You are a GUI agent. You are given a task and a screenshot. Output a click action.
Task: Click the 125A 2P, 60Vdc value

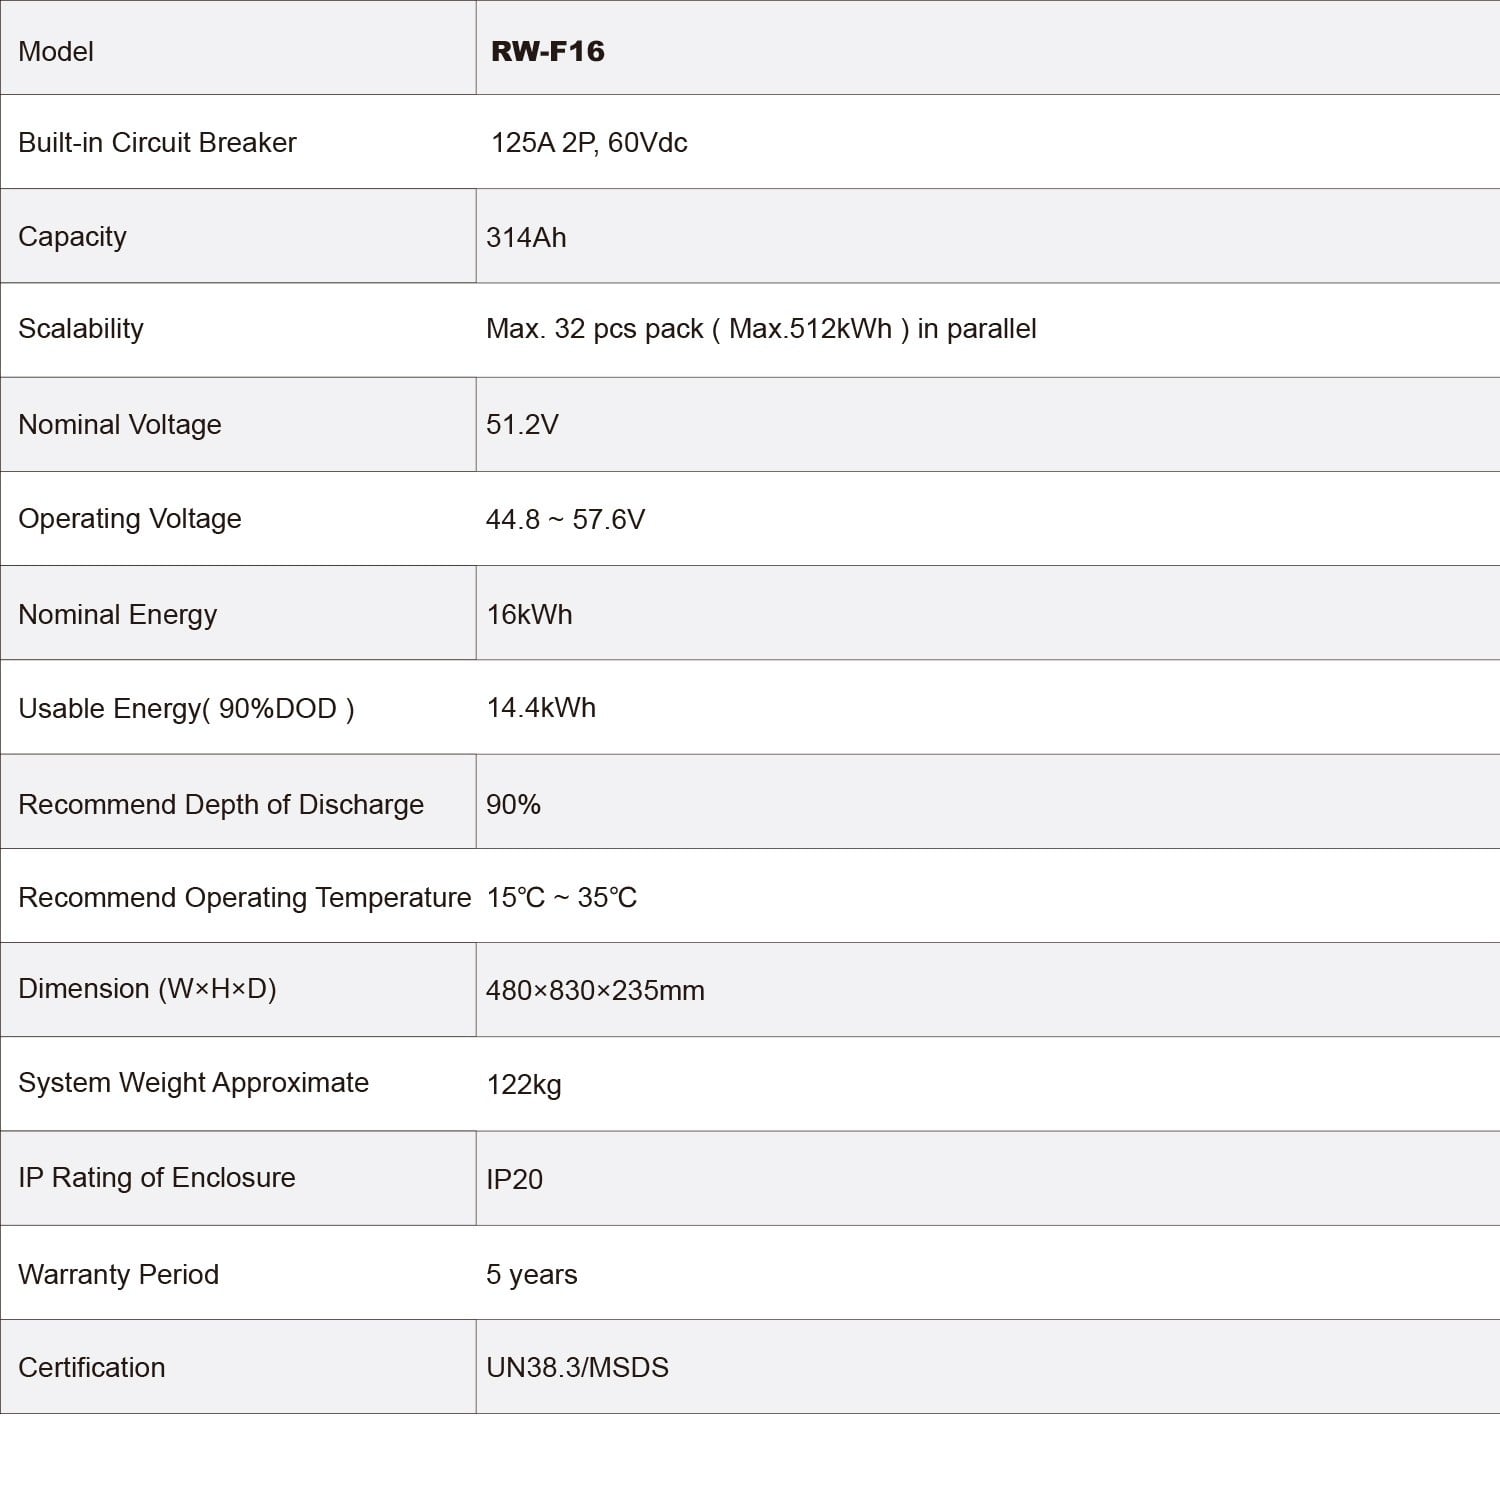[x=589, y=142]
